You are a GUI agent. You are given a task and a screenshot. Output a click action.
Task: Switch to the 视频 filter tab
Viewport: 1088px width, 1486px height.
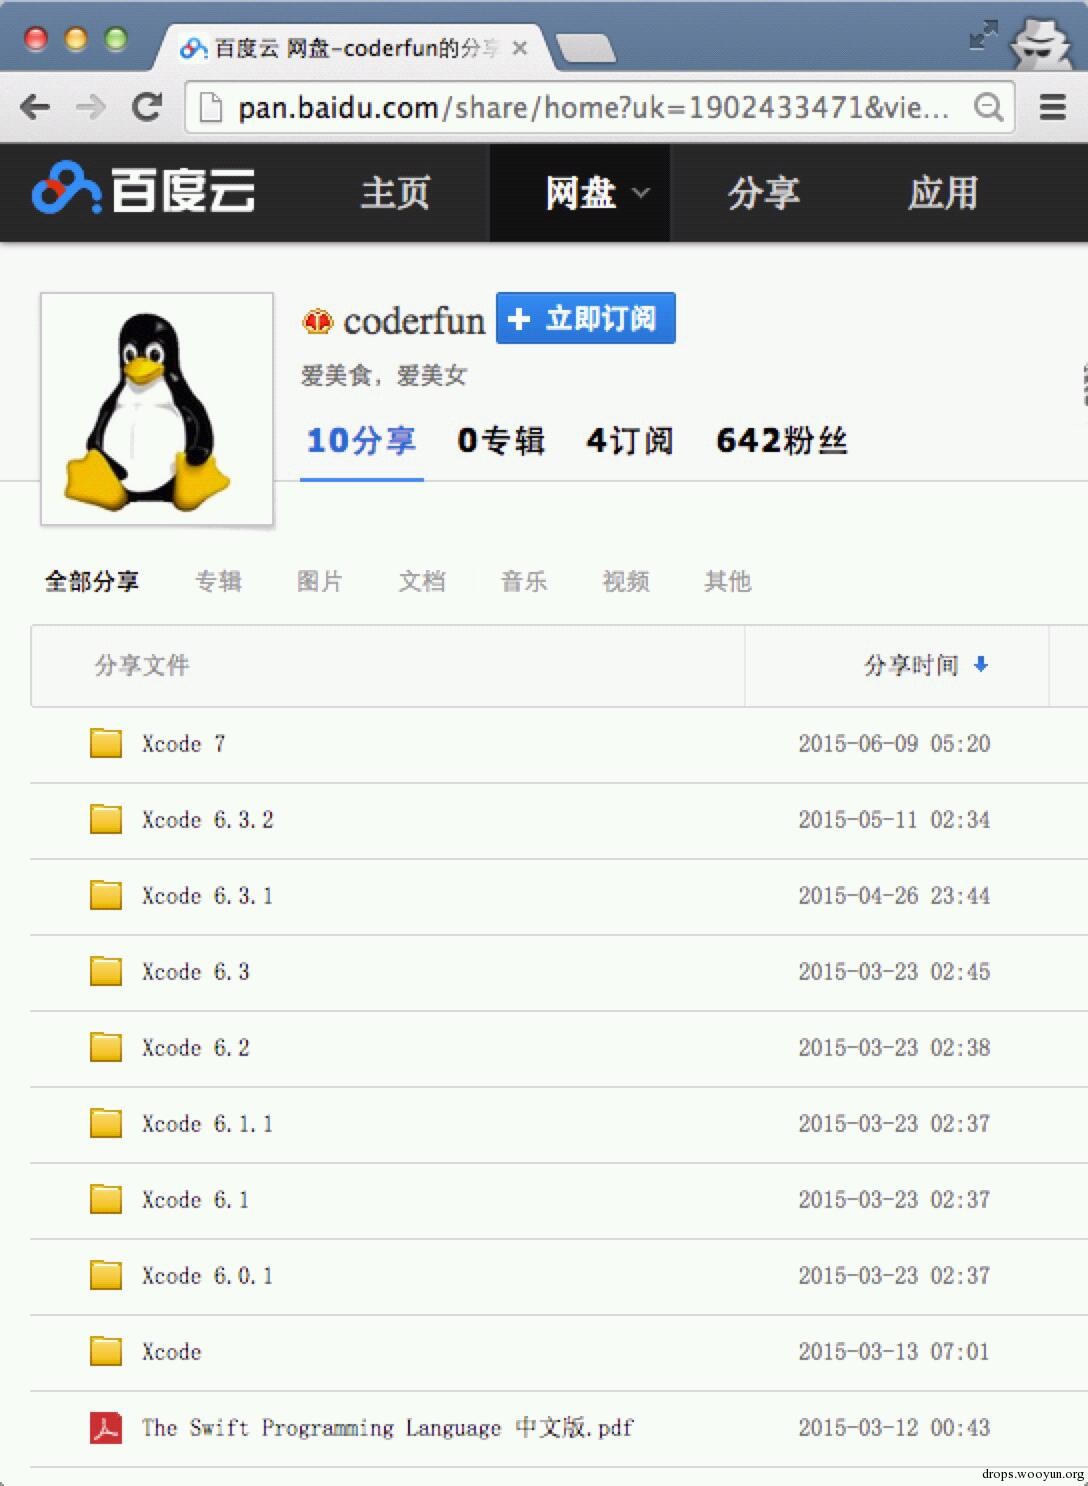click(626, 581)
